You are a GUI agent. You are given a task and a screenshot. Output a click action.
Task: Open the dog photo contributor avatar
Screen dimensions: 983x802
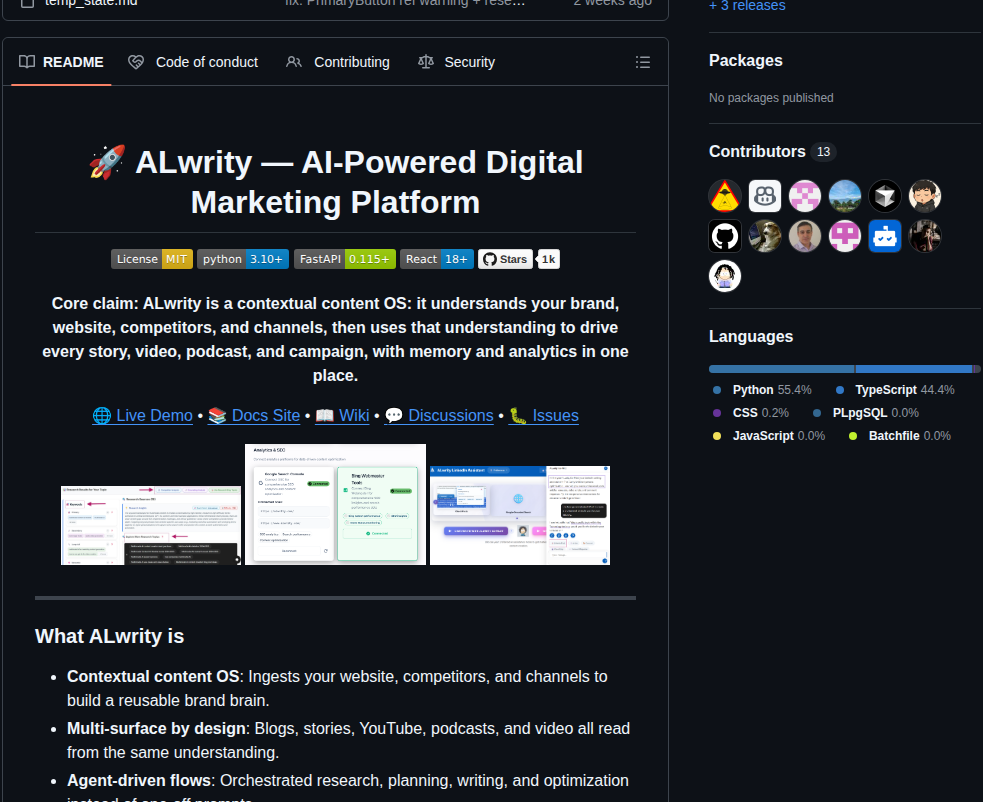(765, 236)
